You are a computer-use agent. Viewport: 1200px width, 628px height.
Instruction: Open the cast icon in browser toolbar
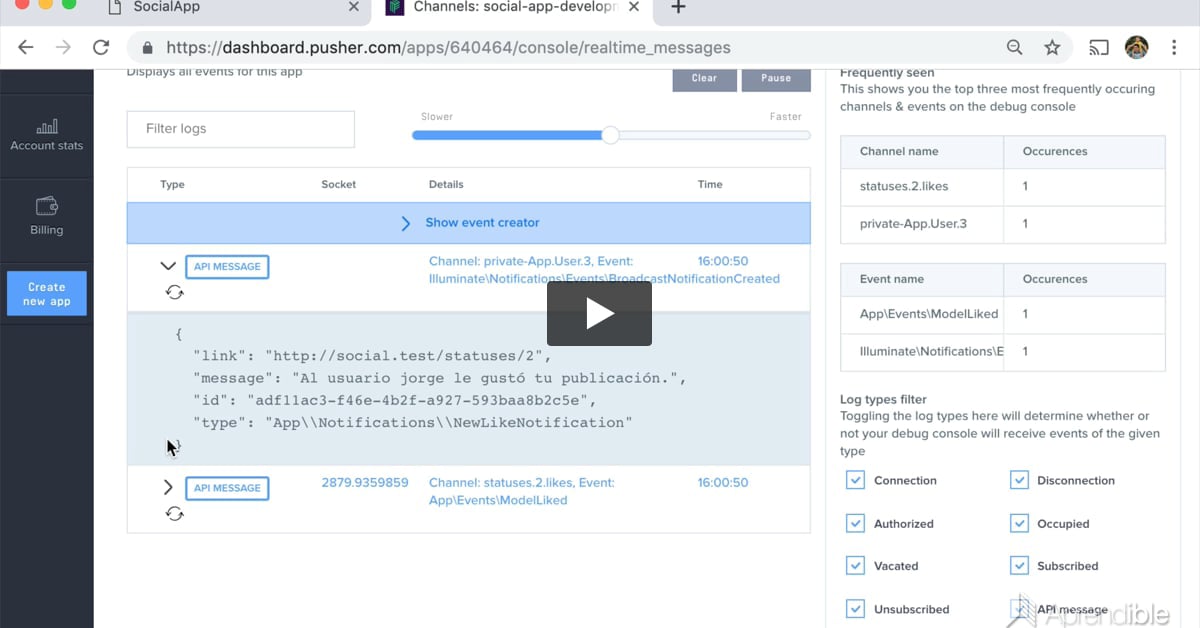pos(1099,47)
